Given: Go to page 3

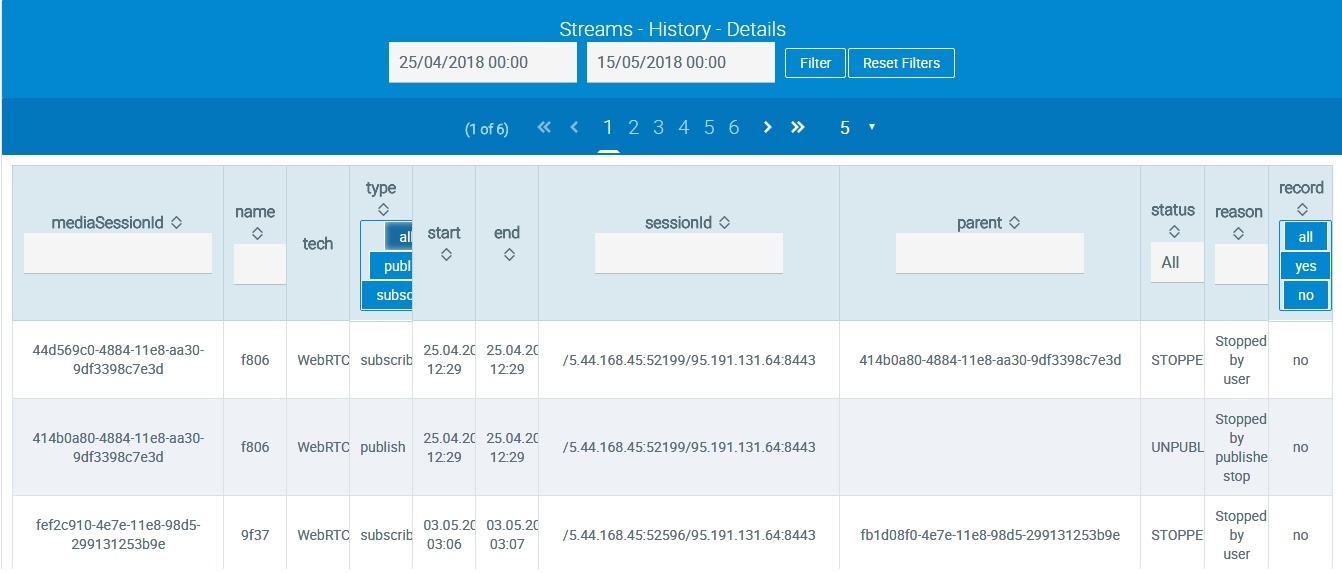Looking at the screenshot, I should click(658, 128).
